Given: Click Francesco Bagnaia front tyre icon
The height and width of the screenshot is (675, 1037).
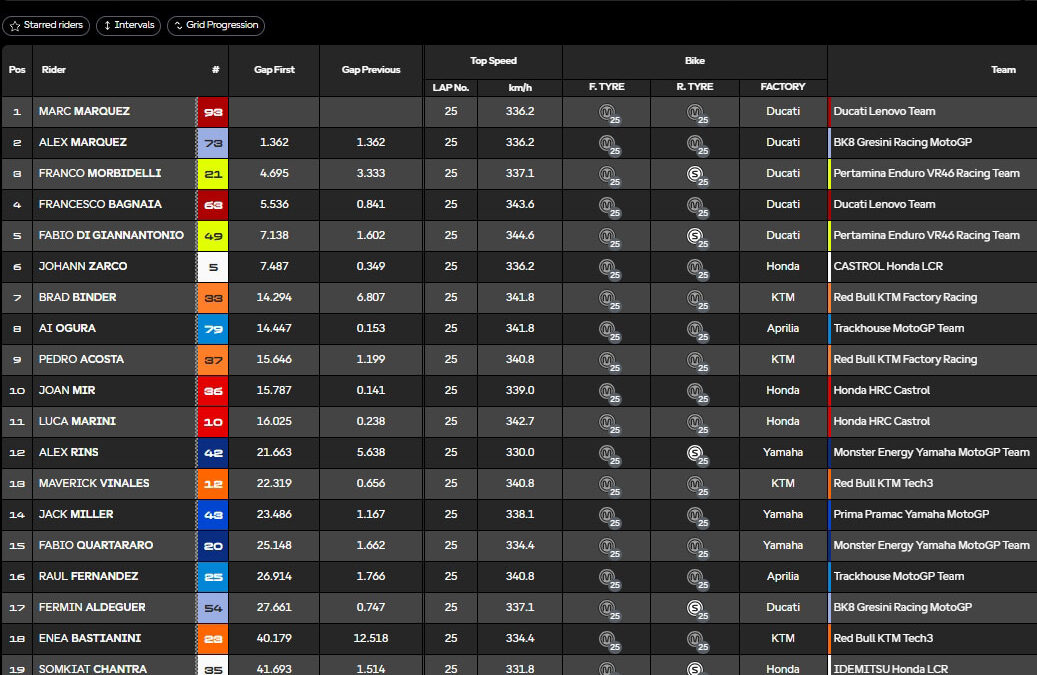Looking at the screenshot, I should tap(608, 206).
